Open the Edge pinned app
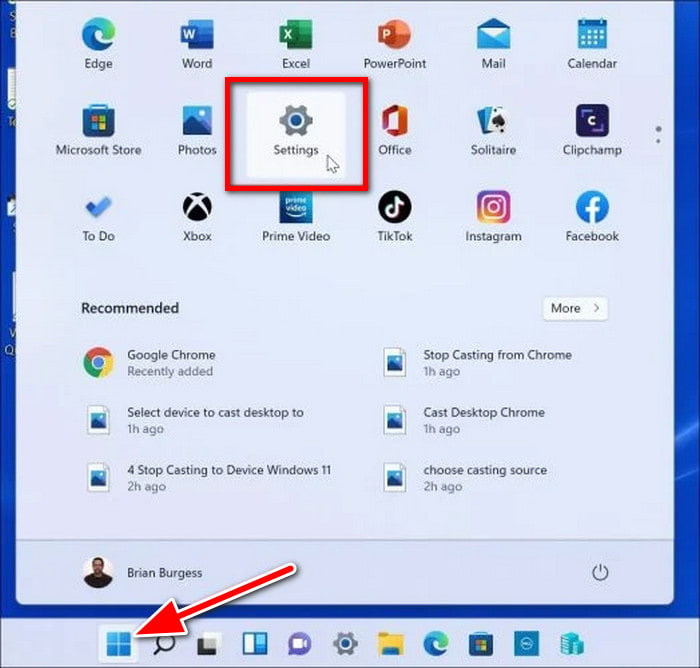This screenshot has height=668, width=700. pos(99,44)
